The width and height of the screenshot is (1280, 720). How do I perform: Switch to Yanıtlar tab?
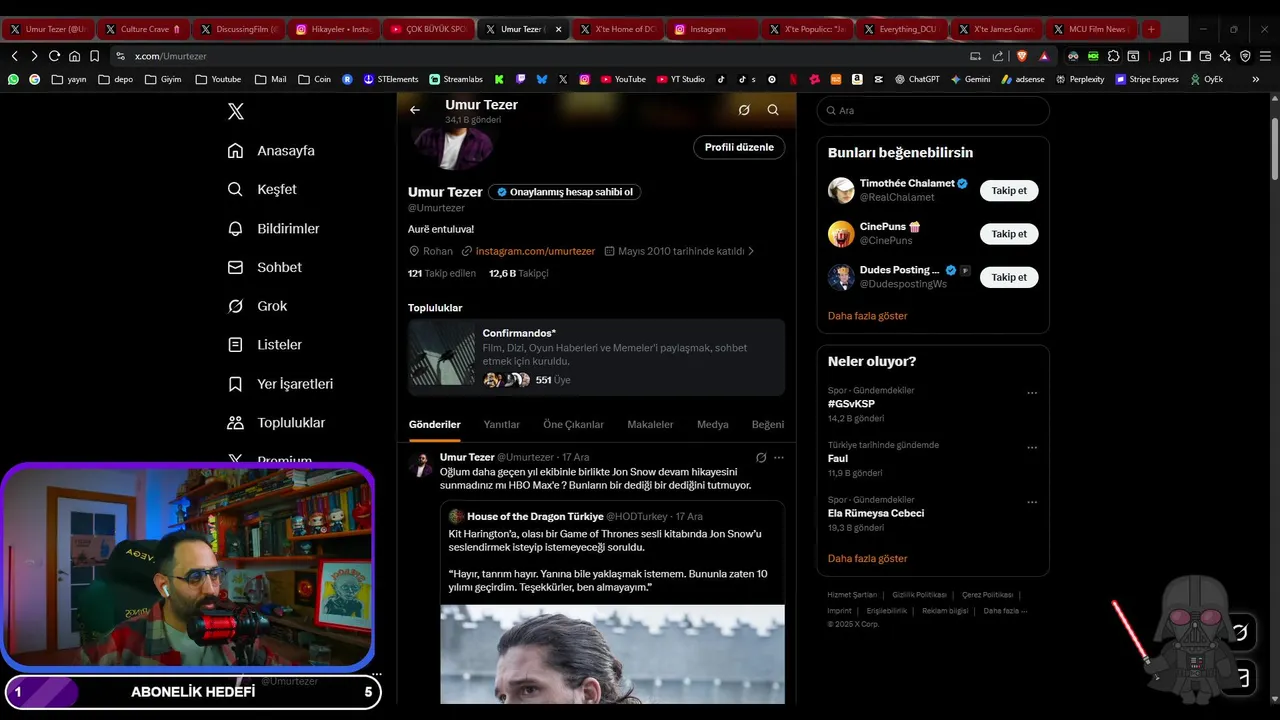click(501, 425)
